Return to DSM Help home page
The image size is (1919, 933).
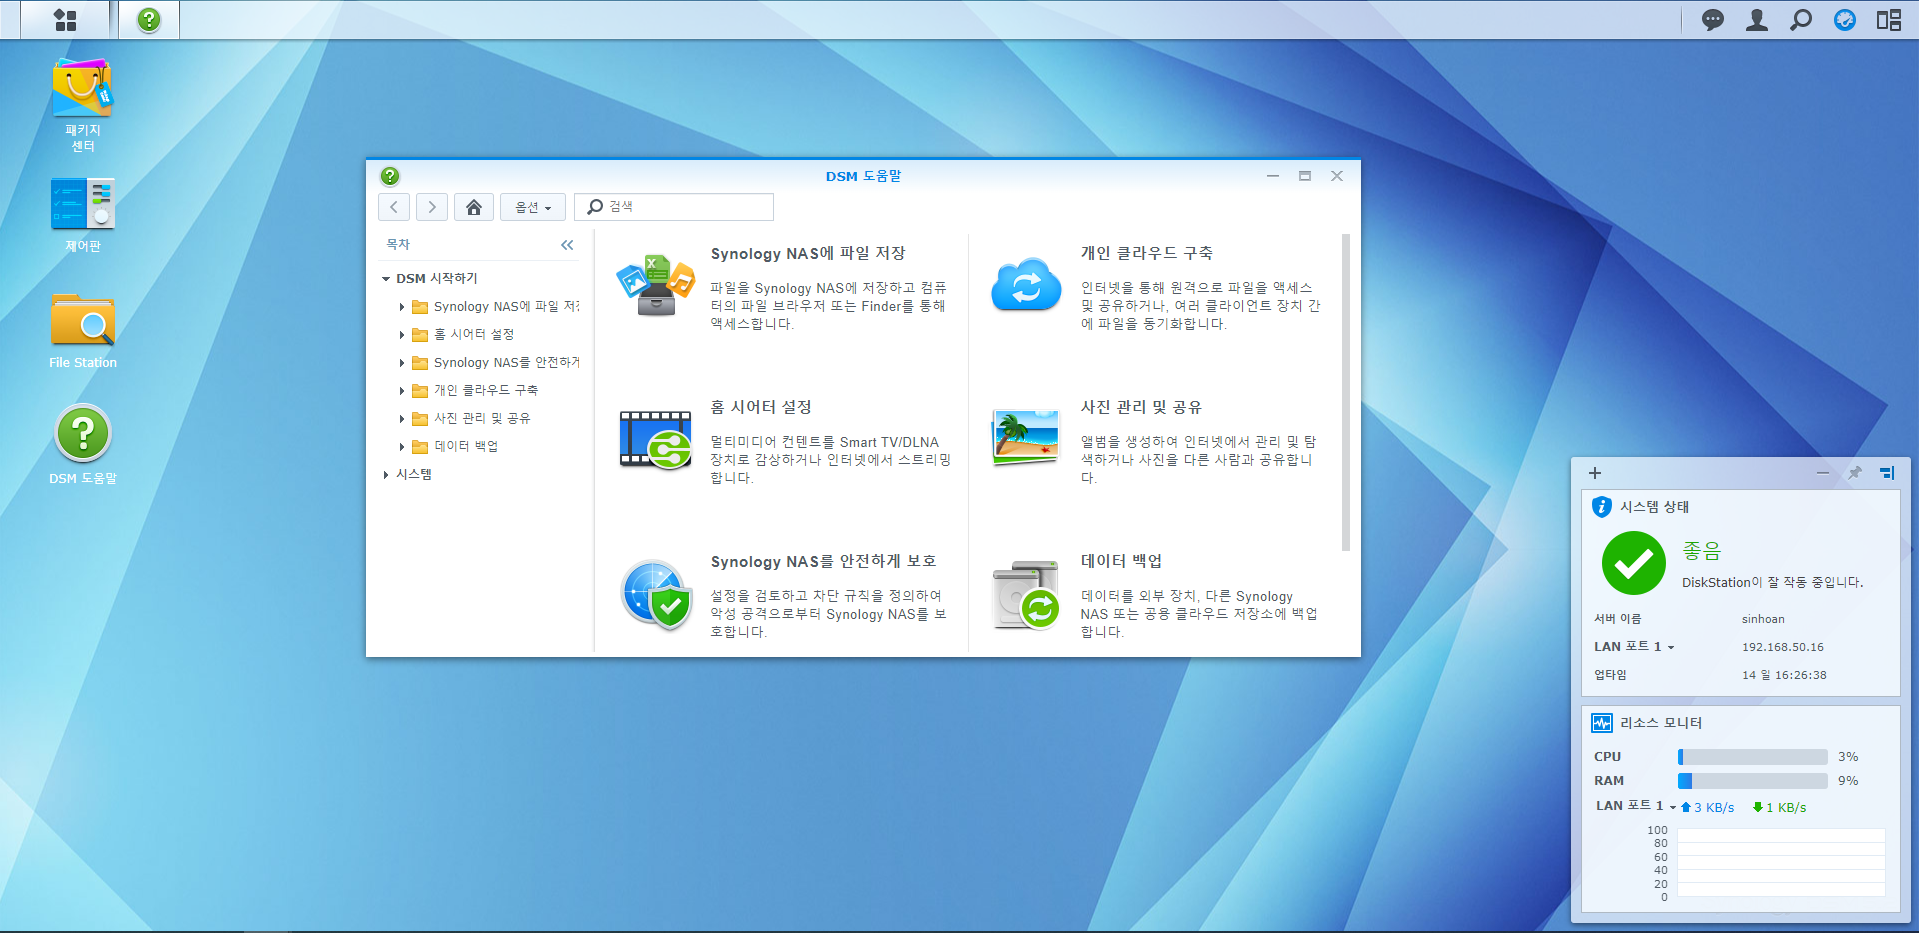(x=474, y=207)
